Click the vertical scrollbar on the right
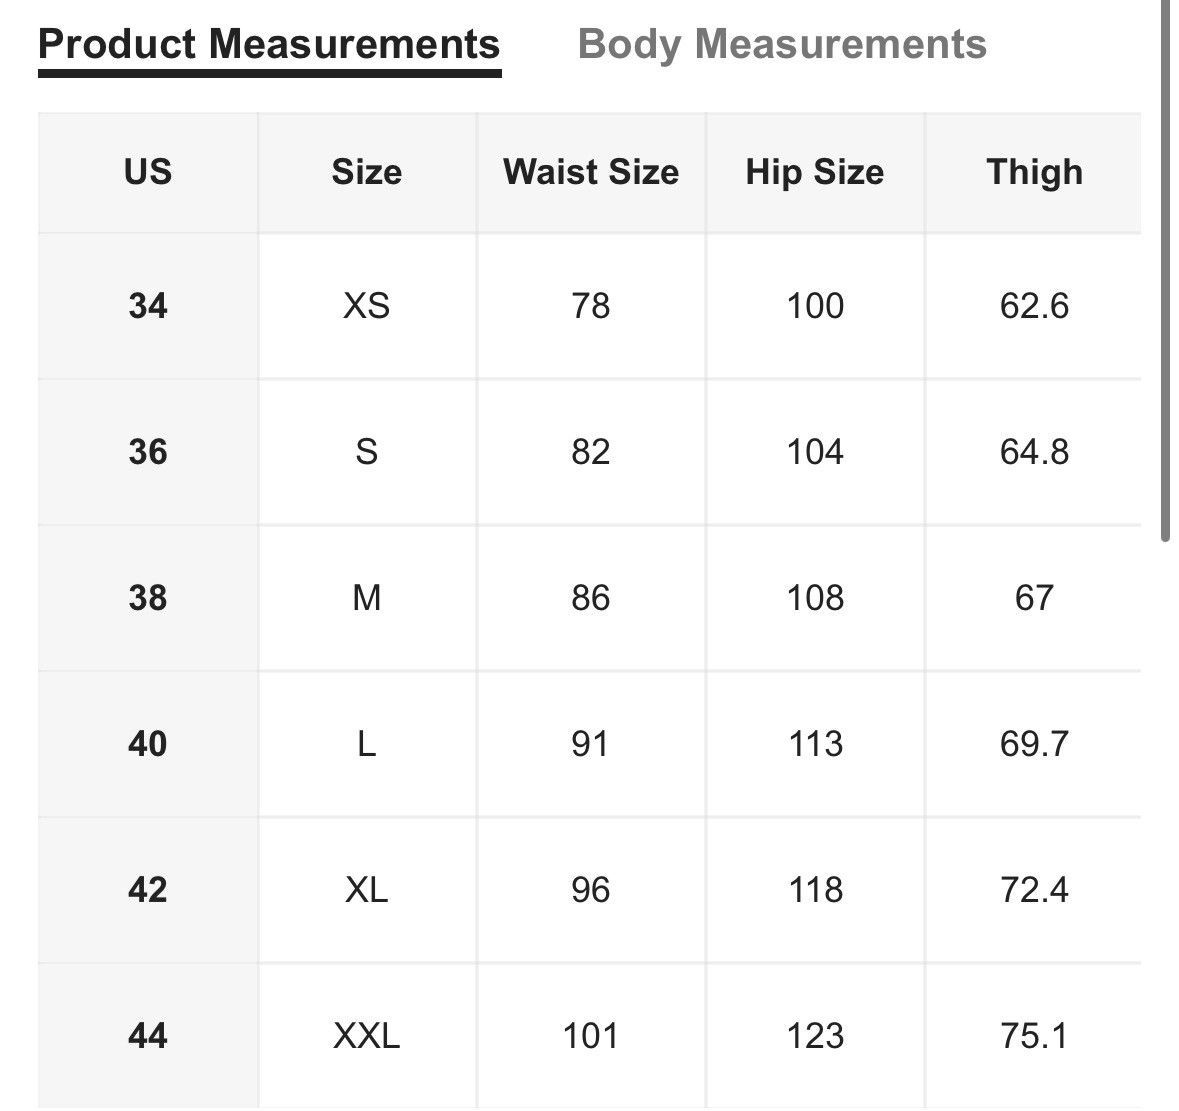 pos(1165,271)
